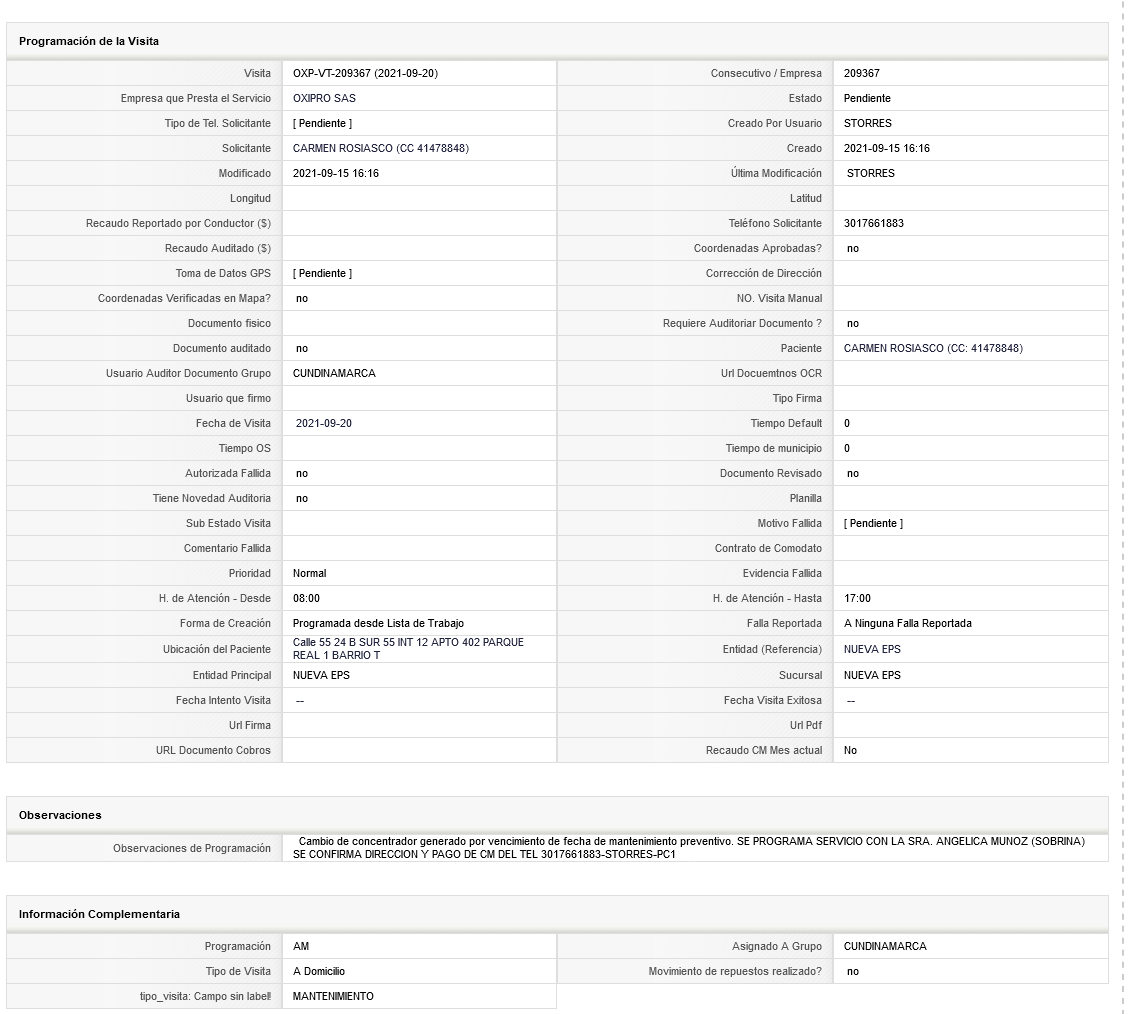Select the H. de Atención - Hasta value 17:00

(857, 598)
